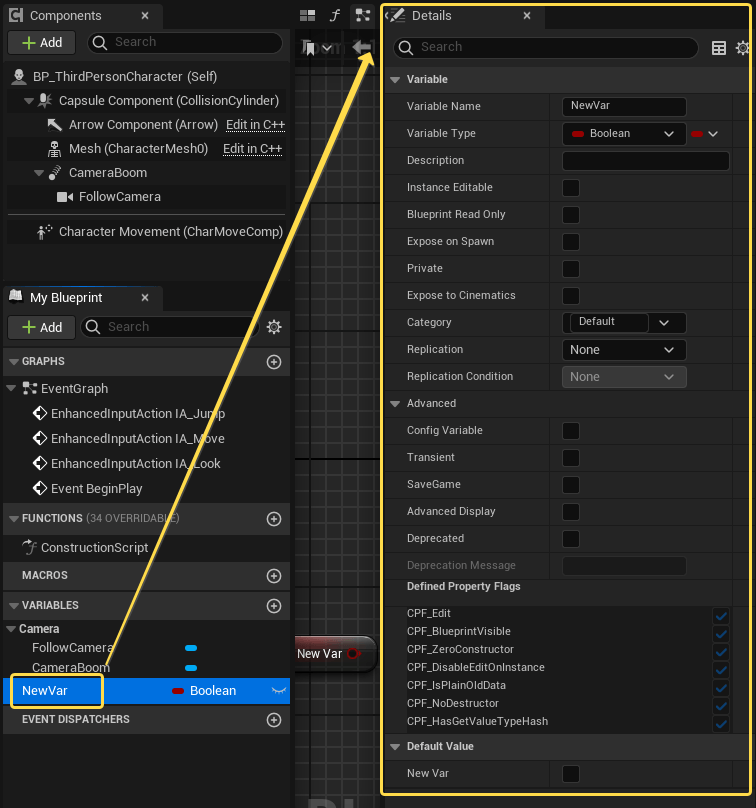Collapse the Advanced section in Details
Screen dimensions: 756x808
coord(395,404)
